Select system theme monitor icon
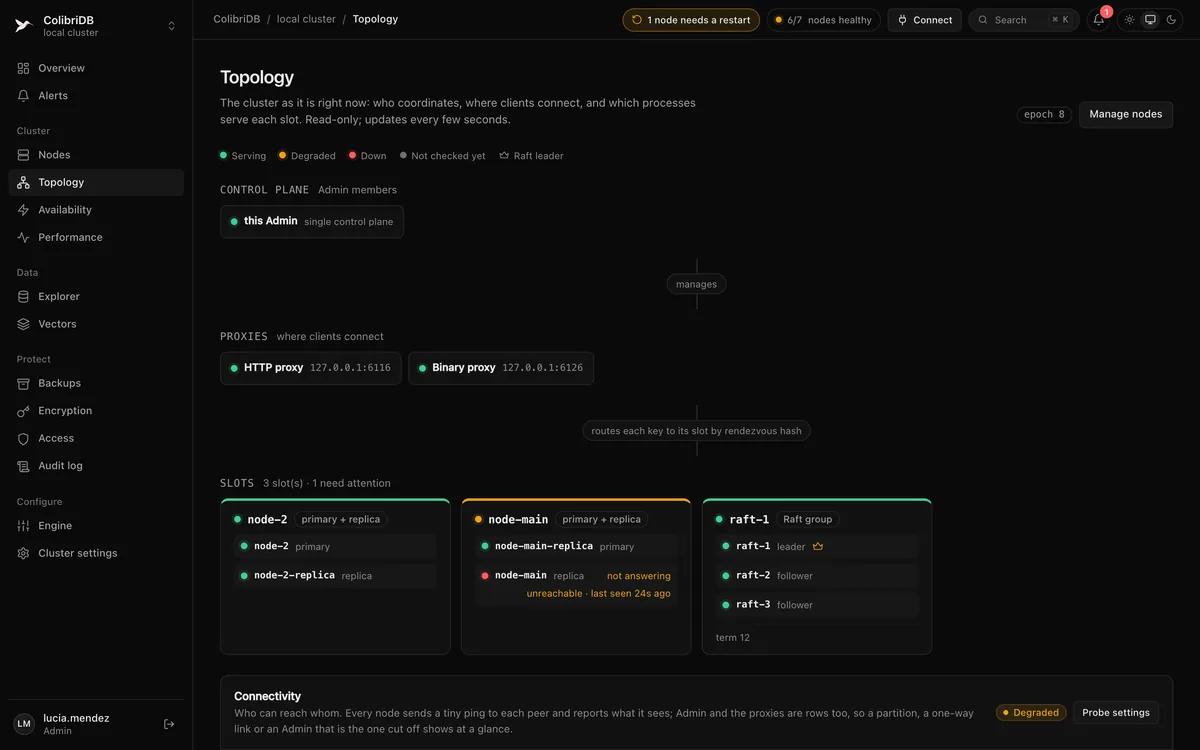This screenshot has height=750, width=1200. (1151, 20)
